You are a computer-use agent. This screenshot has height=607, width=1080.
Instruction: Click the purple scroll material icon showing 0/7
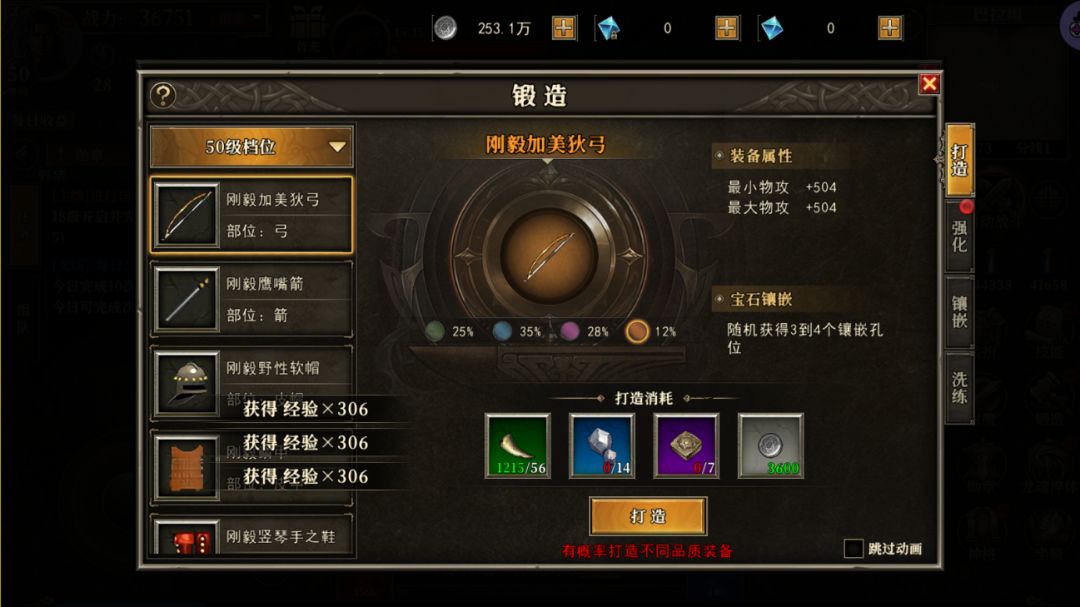(686, 446)
